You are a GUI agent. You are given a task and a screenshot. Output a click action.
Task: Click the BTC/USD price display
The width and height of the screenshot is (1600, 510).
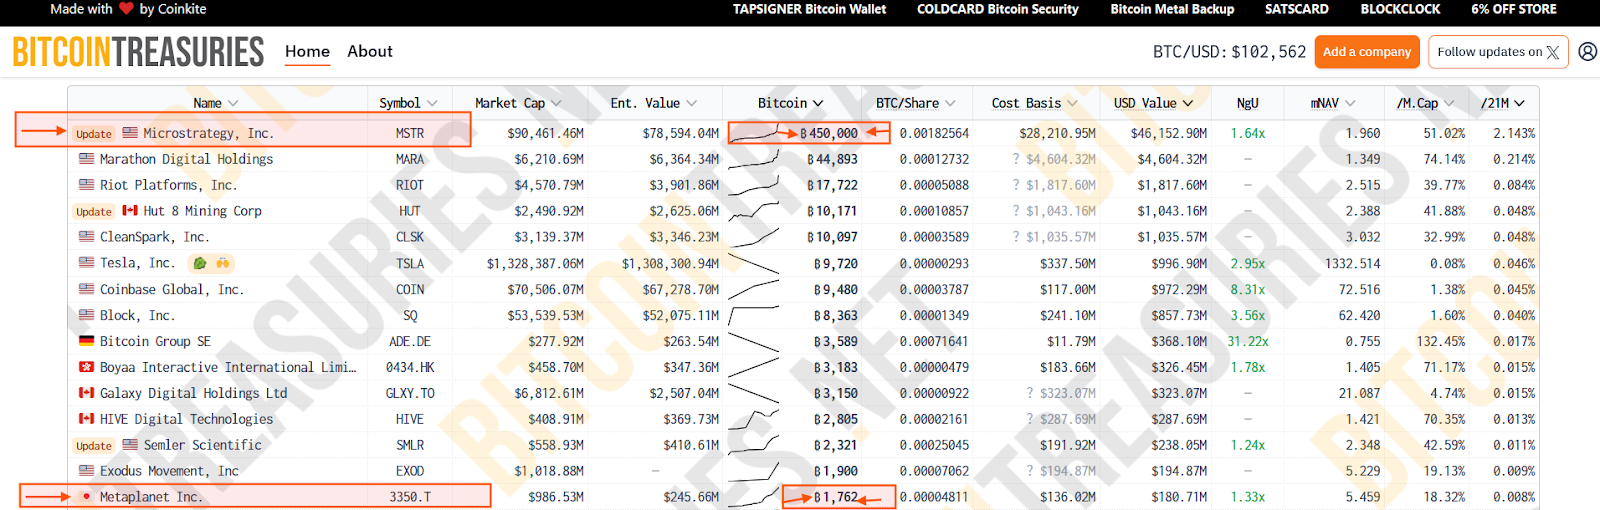1229,52
